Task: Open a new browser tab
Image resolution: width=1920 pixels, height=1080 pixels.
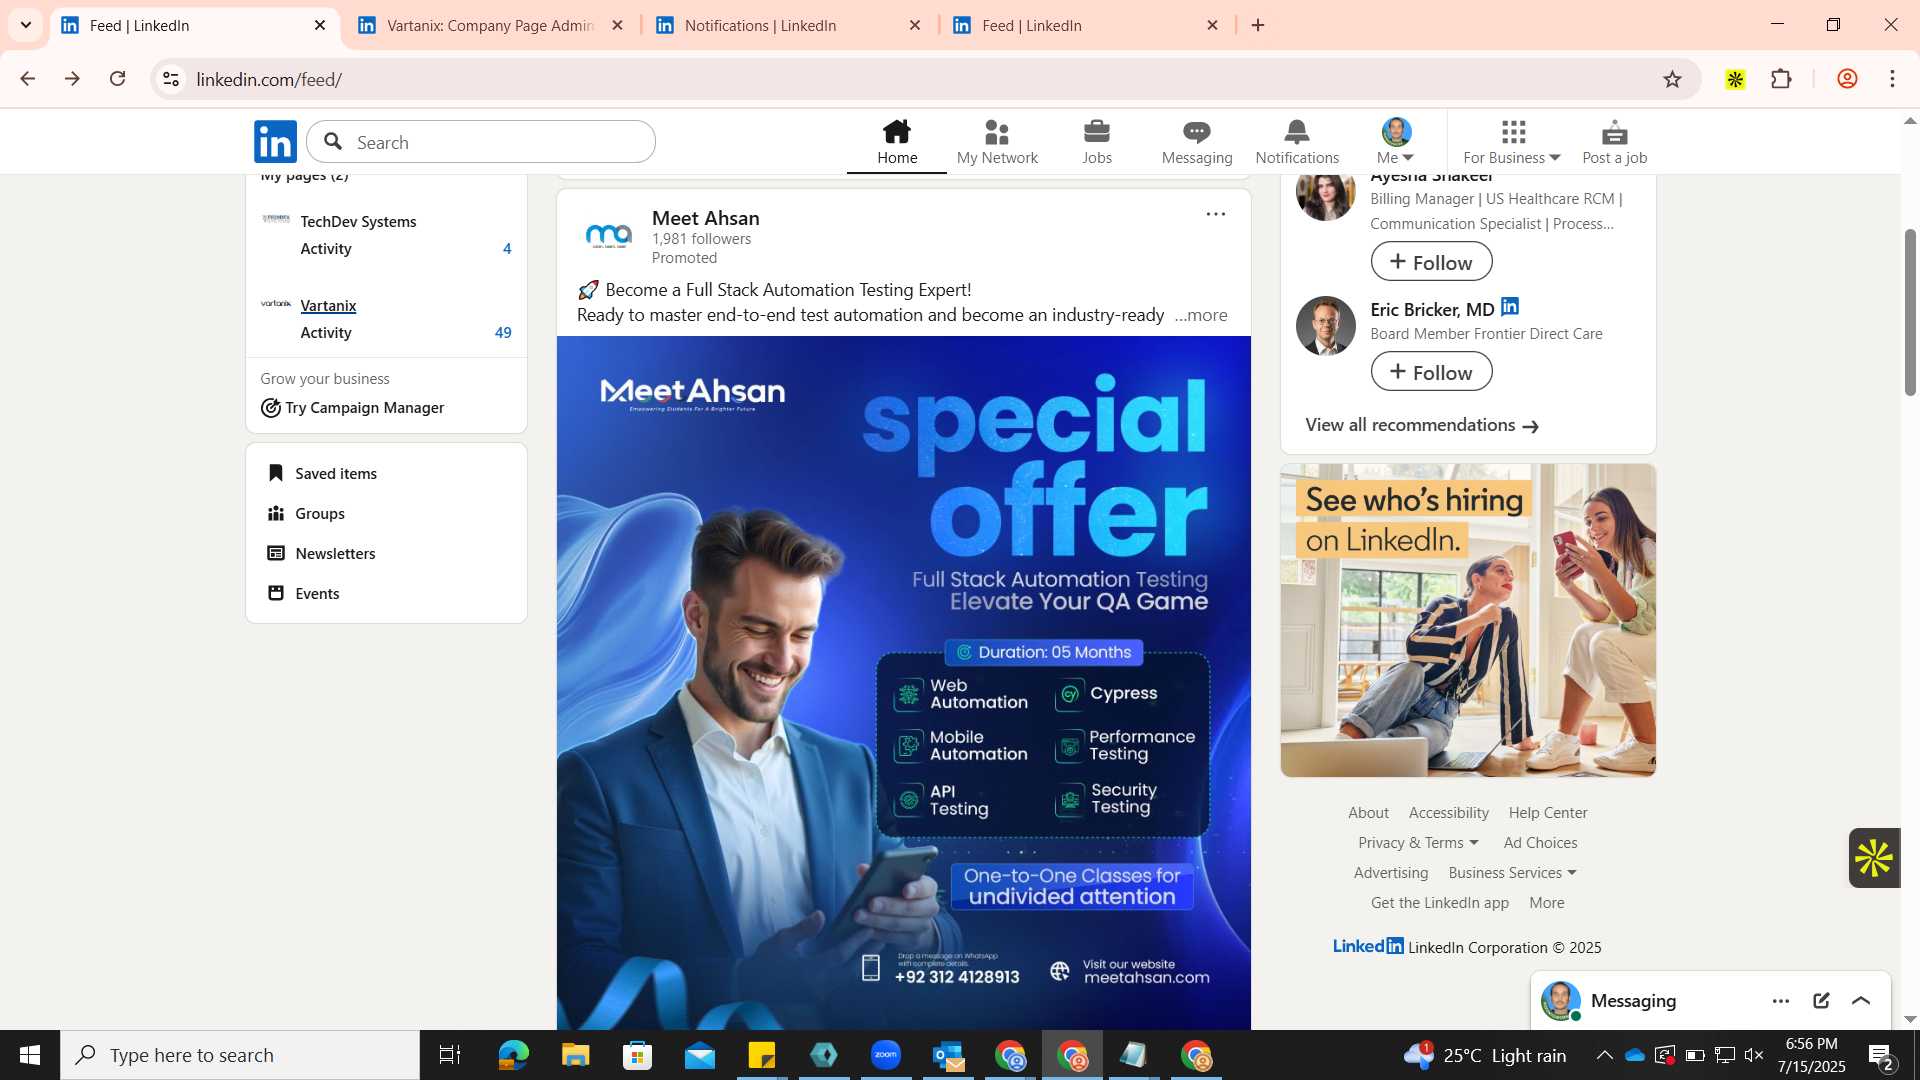Action: click(1258, 25)
